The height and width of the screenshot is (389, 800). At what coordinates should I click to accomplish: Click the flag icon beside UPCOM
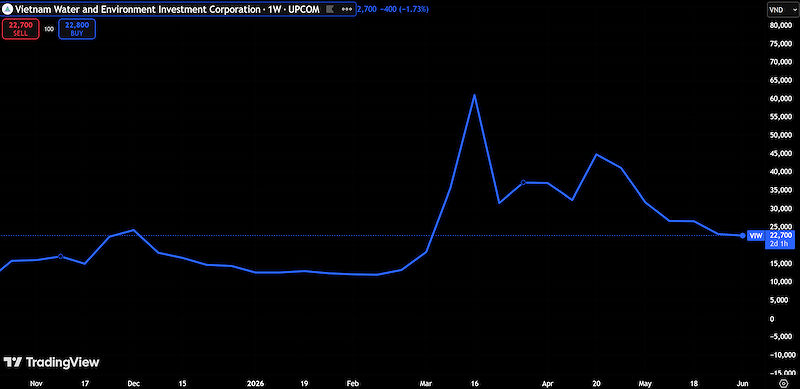[x=330, y=9]
